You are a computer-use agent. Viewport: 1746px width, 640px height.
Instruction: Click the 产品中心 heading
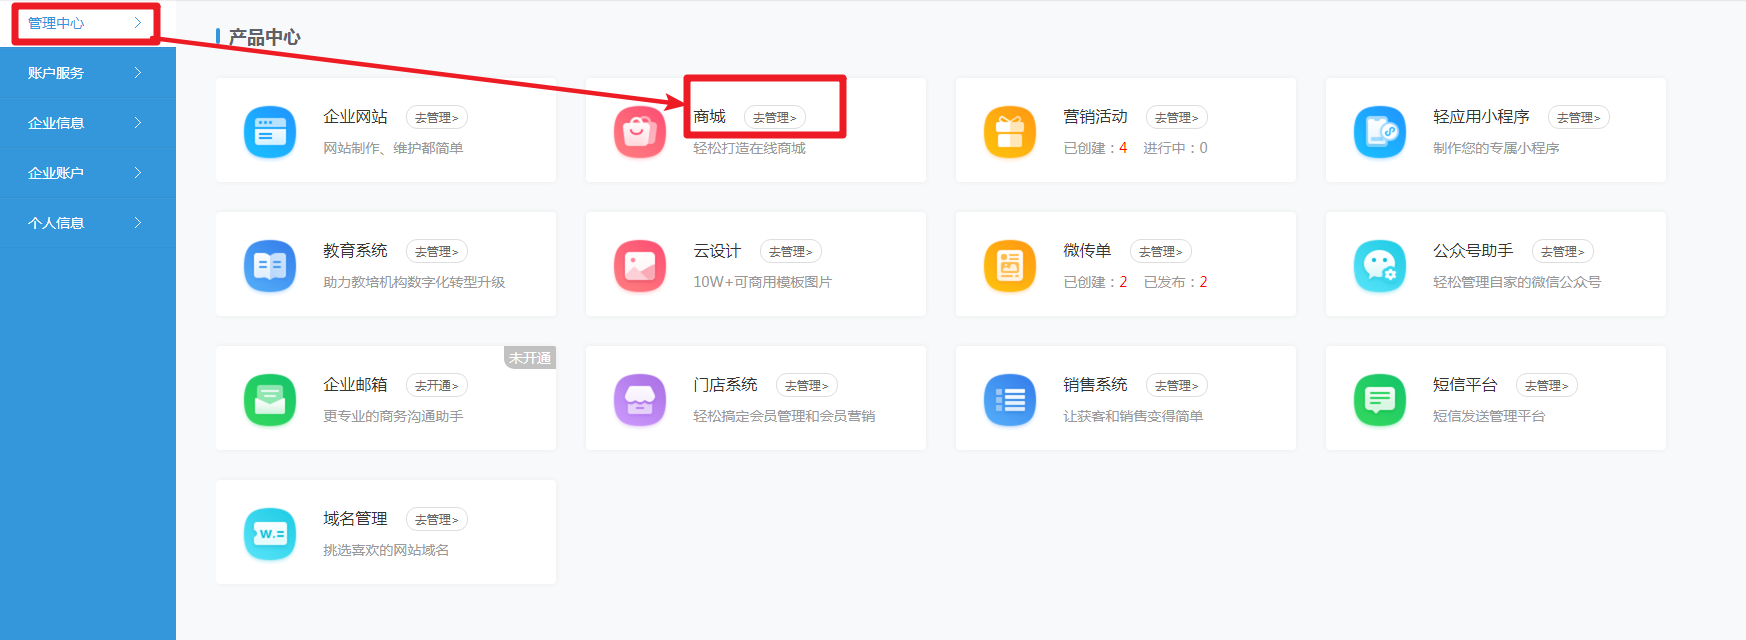pyautogui.click(x=264, y=37)
